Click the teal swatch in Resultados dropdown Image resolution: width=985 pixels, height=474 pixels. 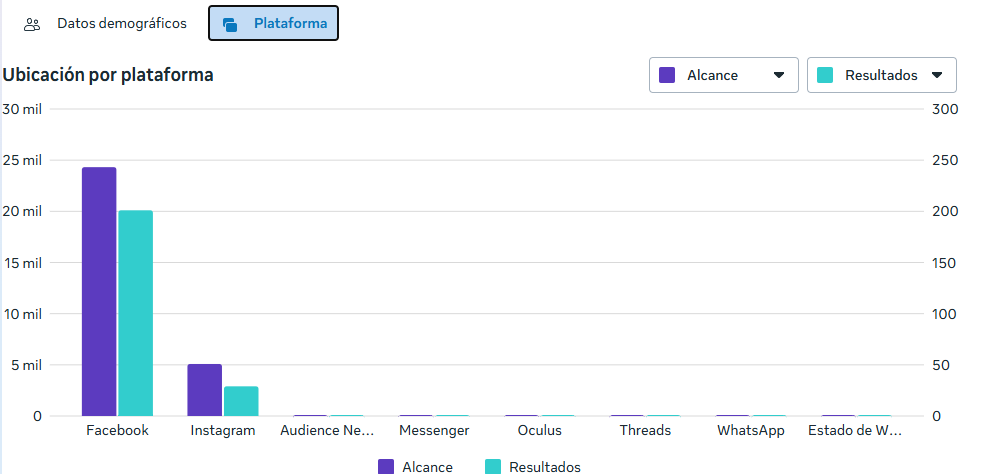point(825,75)
